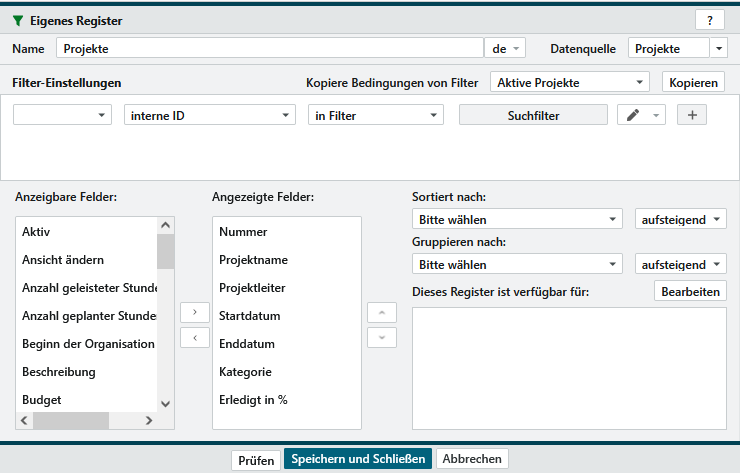Remove field with left arrow button
Image resolution: width=740 pixels, height=473 pixels.
(x=194, y=337)
